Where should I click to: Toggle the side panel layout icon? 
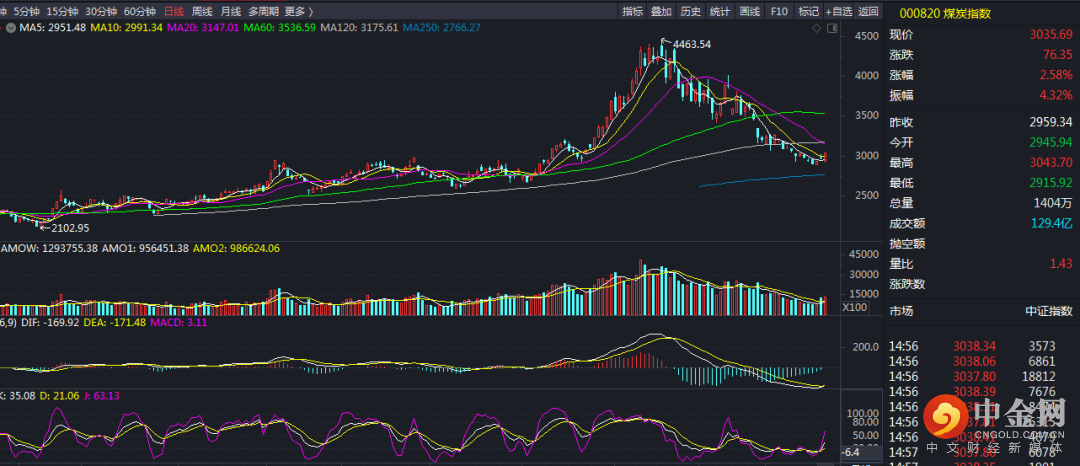(x=831, y=29)
